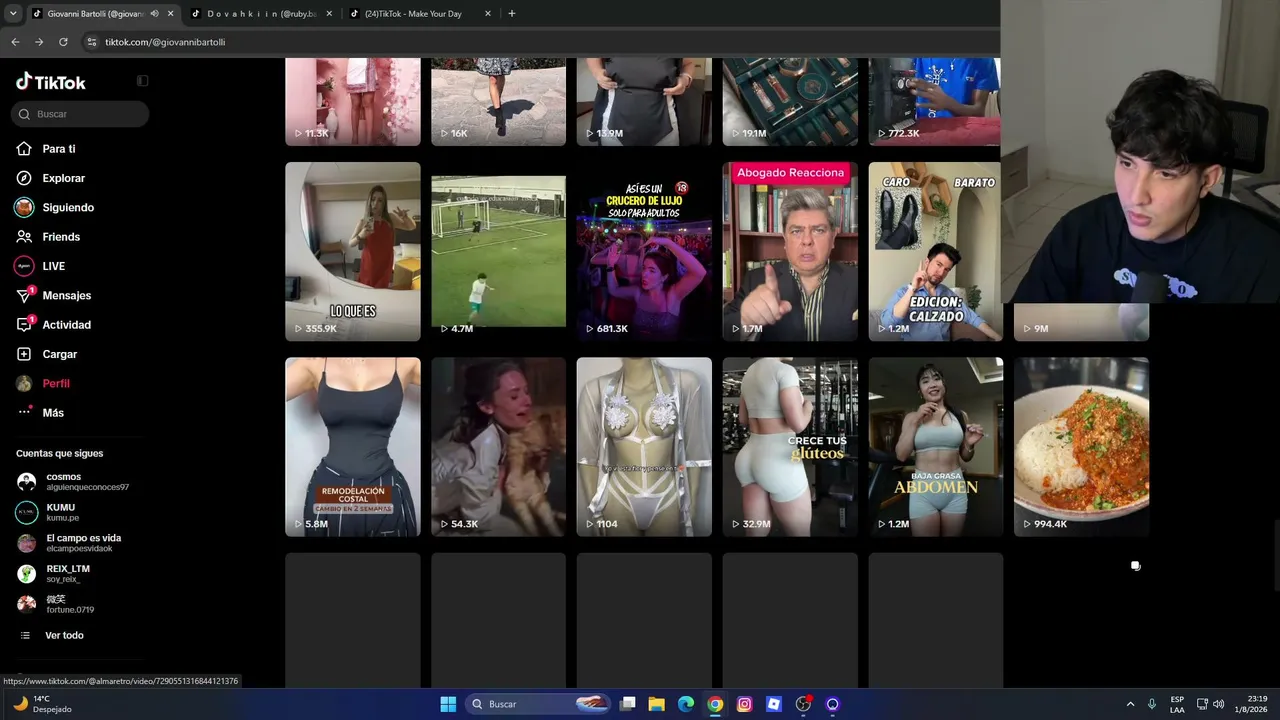
Task: Open the video with 13.9M views
Action: 644,102
